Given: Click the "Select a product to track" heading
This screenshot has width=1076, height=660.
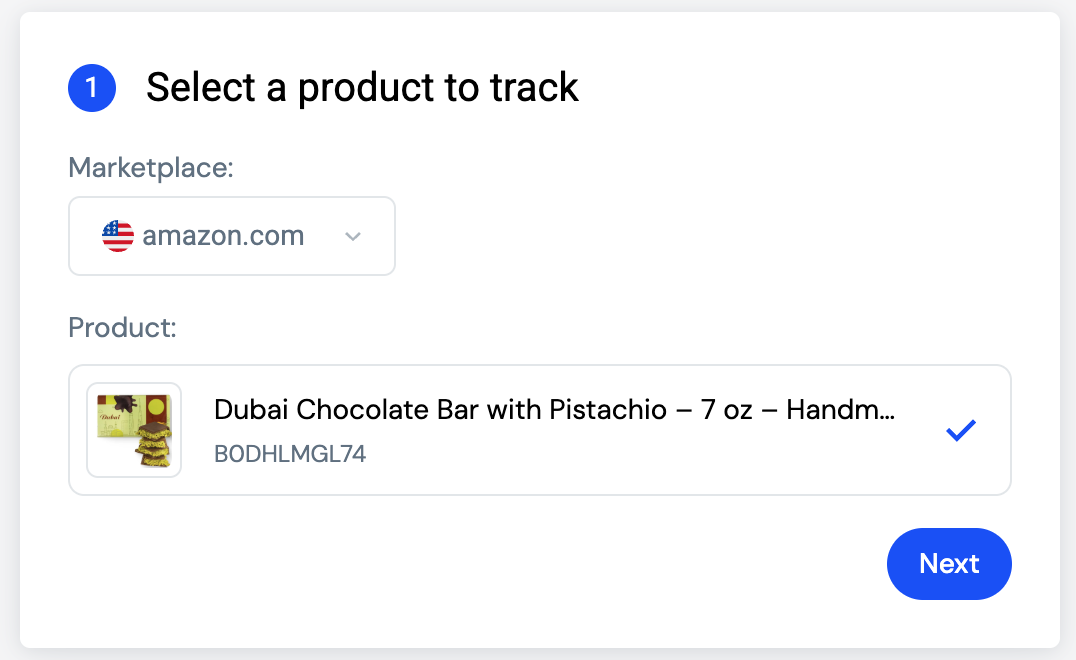Looking at the screenshot, I should 362,88.
